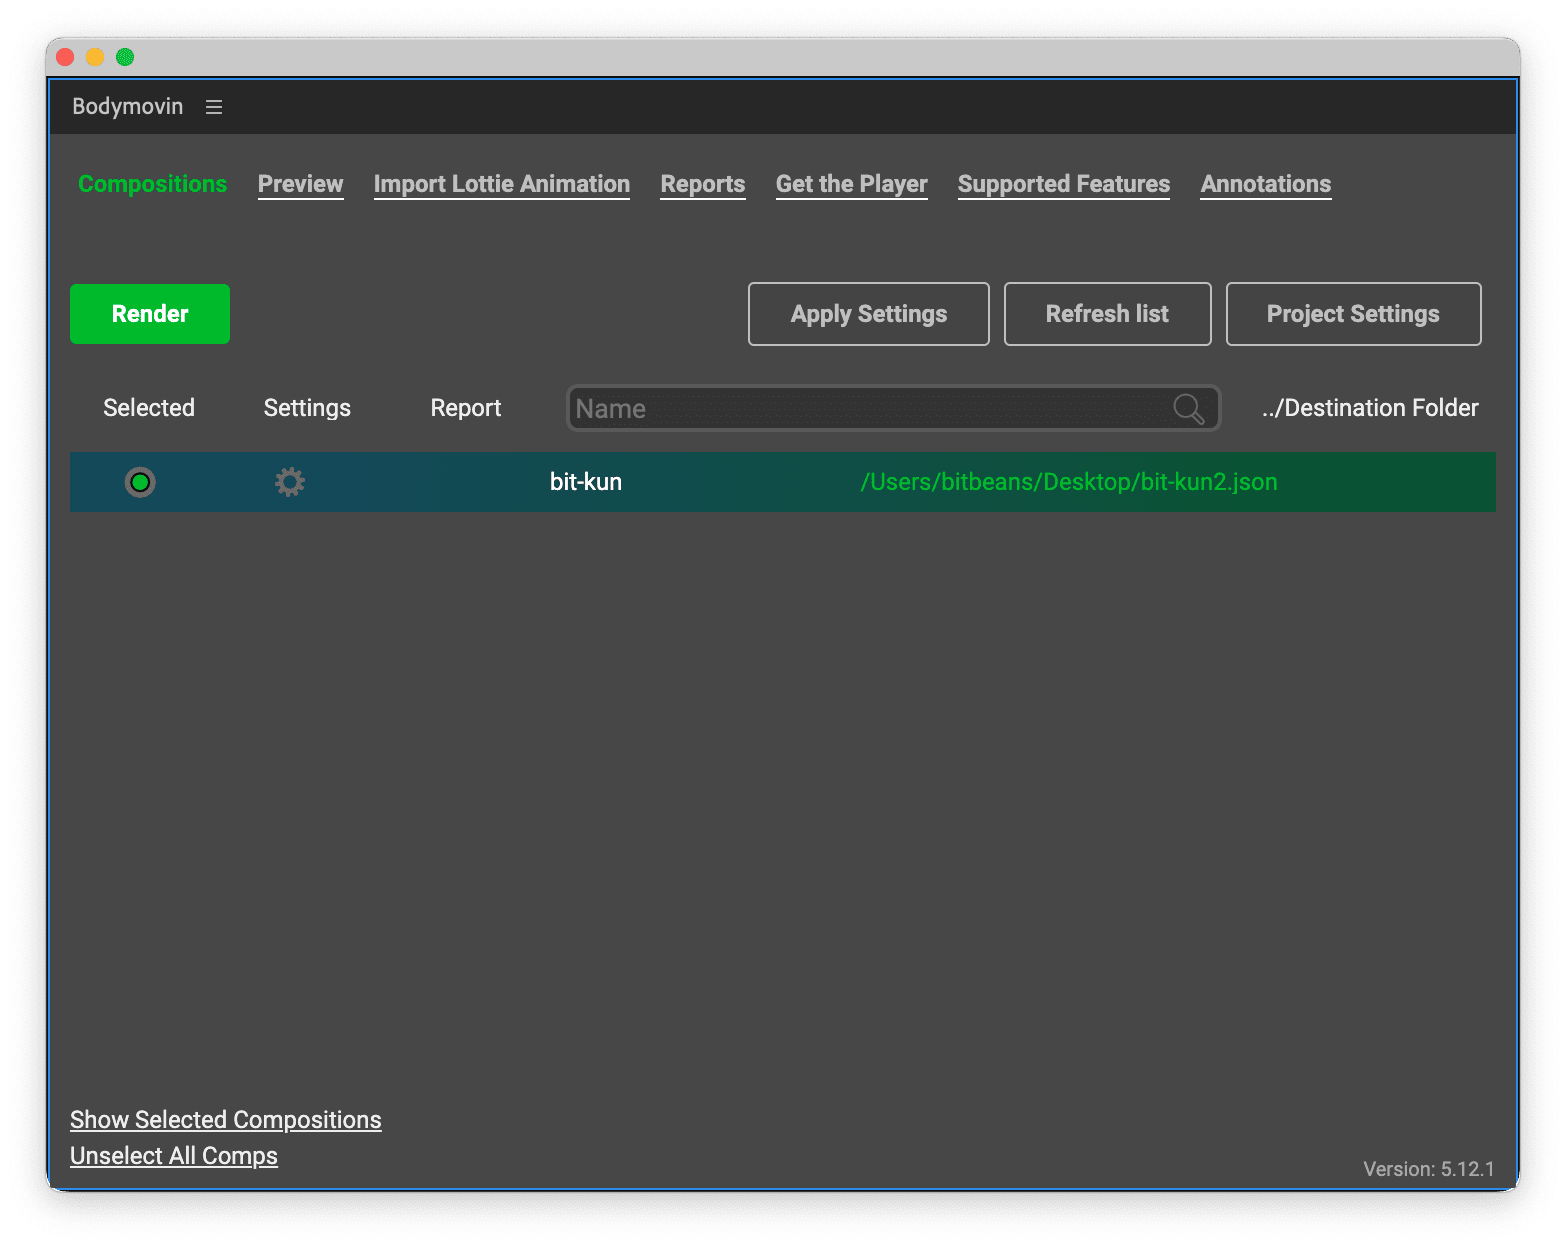Click Unselect All Comps link
The image size is (1566, 1246).
point(173,1156)
